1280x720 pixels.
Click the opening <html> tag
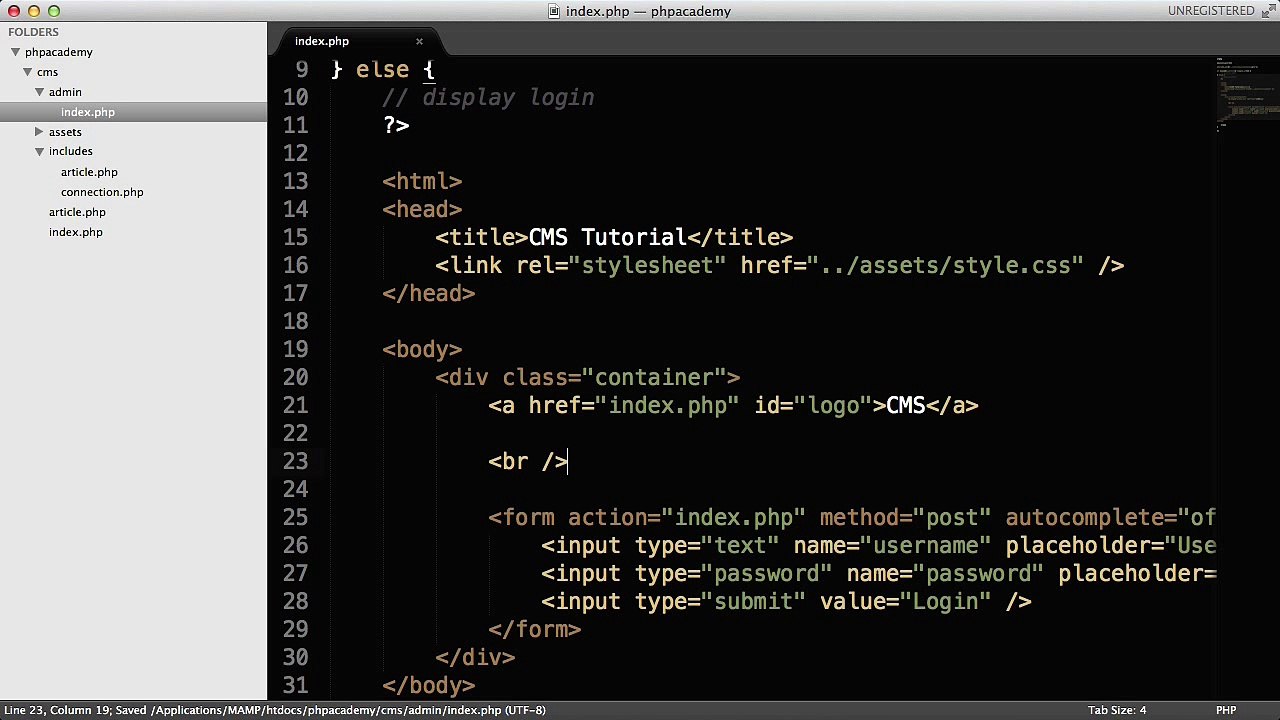point(422,181)
